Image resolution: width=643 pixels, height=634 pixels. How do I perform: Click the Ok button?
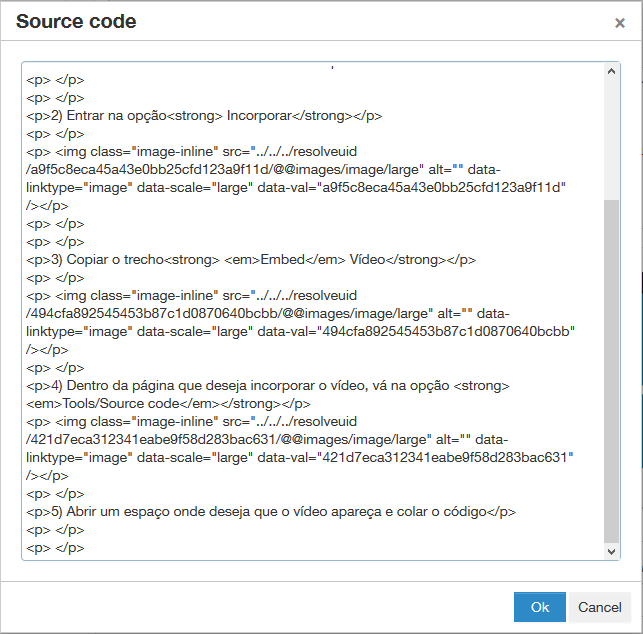pos(540,607)
